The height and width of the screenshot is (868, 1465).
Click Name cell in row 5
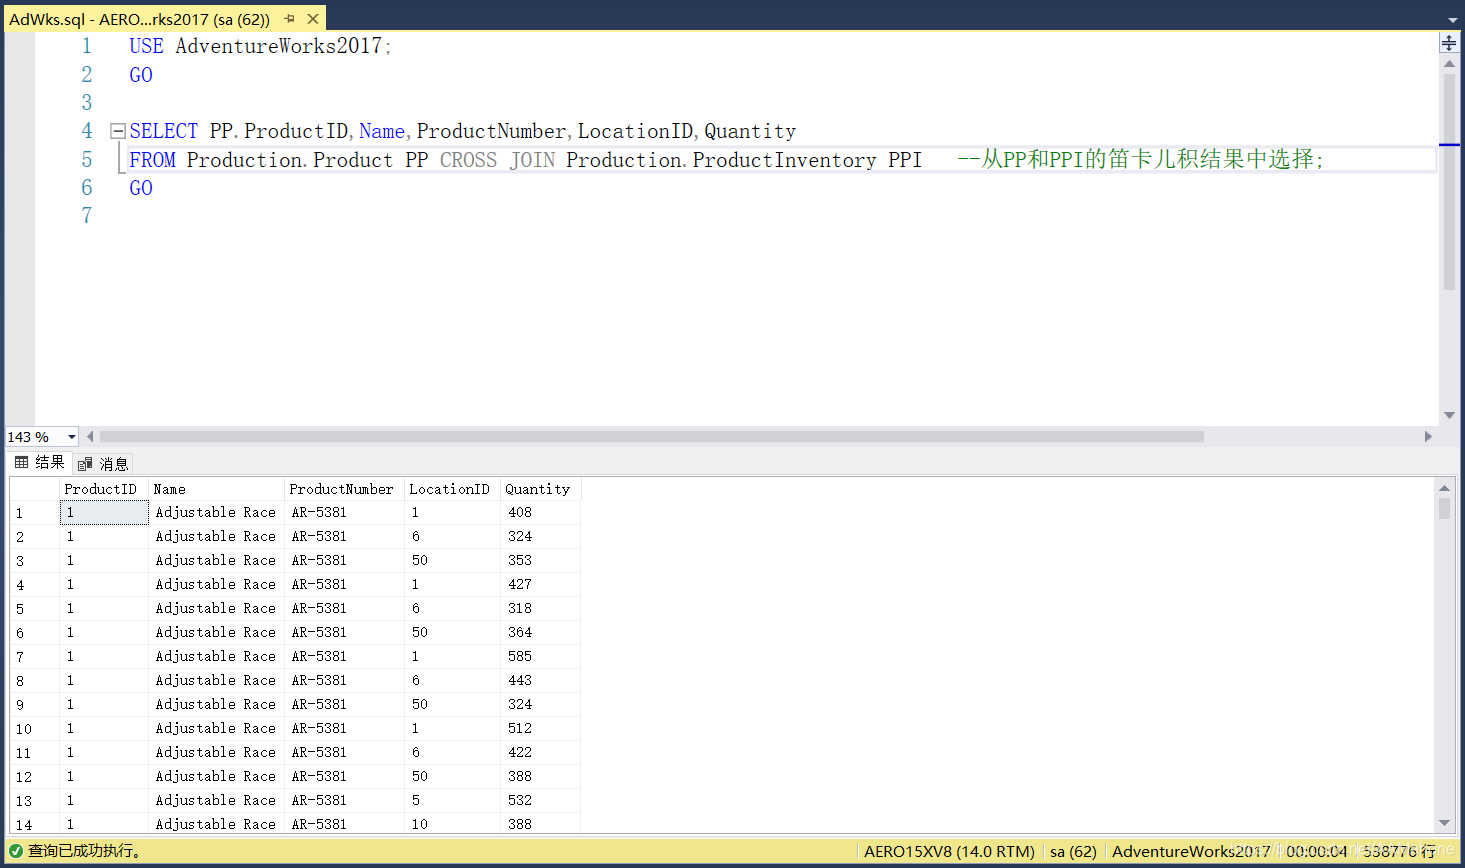(x=217, y=609)
